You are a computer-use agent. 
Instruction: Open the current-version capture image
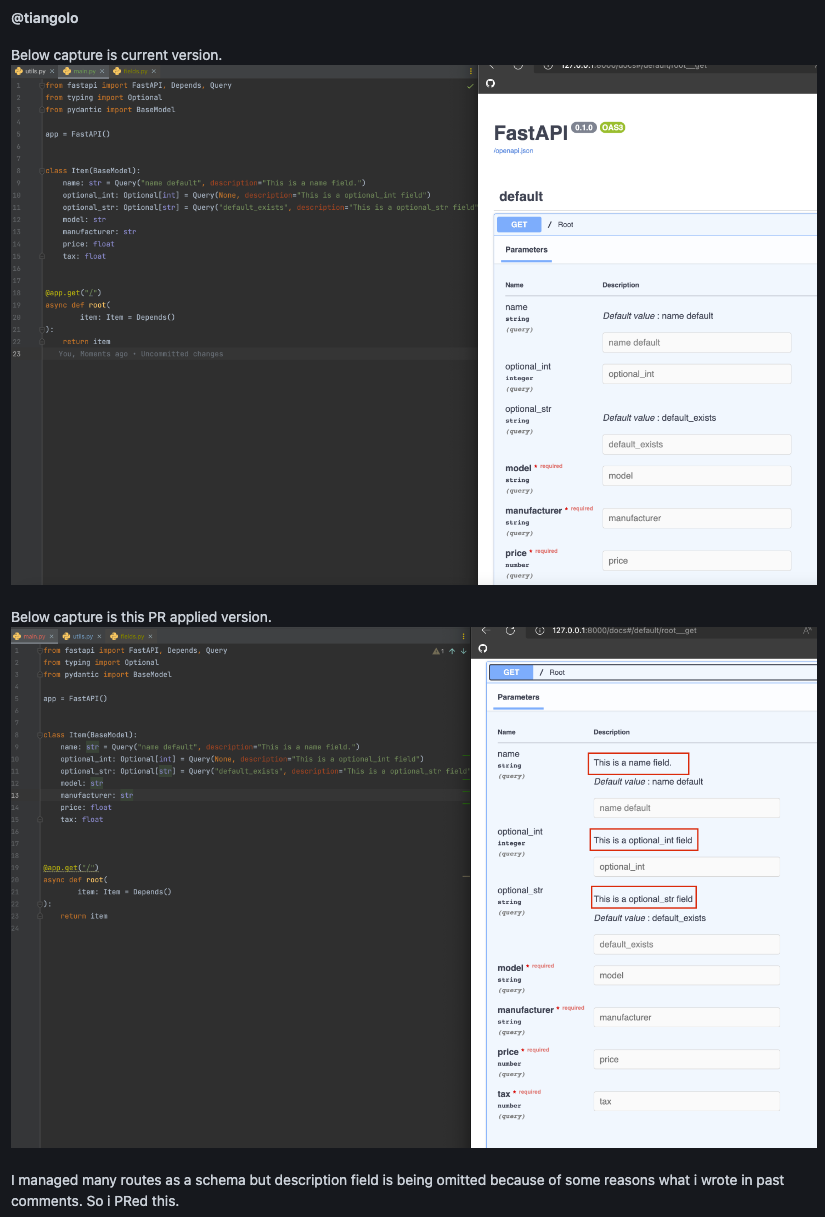pyautogui.click(x=414, y=325)
